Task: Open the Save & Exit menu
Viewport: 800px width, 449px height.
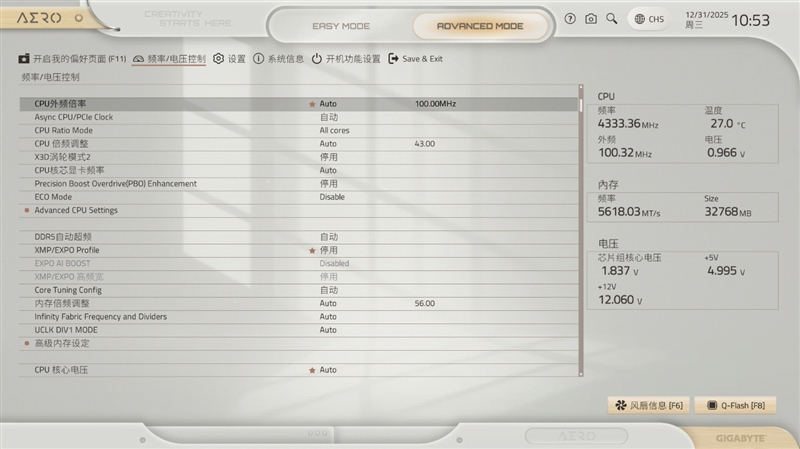Action: pyautogui.click(x=415, y=59)
